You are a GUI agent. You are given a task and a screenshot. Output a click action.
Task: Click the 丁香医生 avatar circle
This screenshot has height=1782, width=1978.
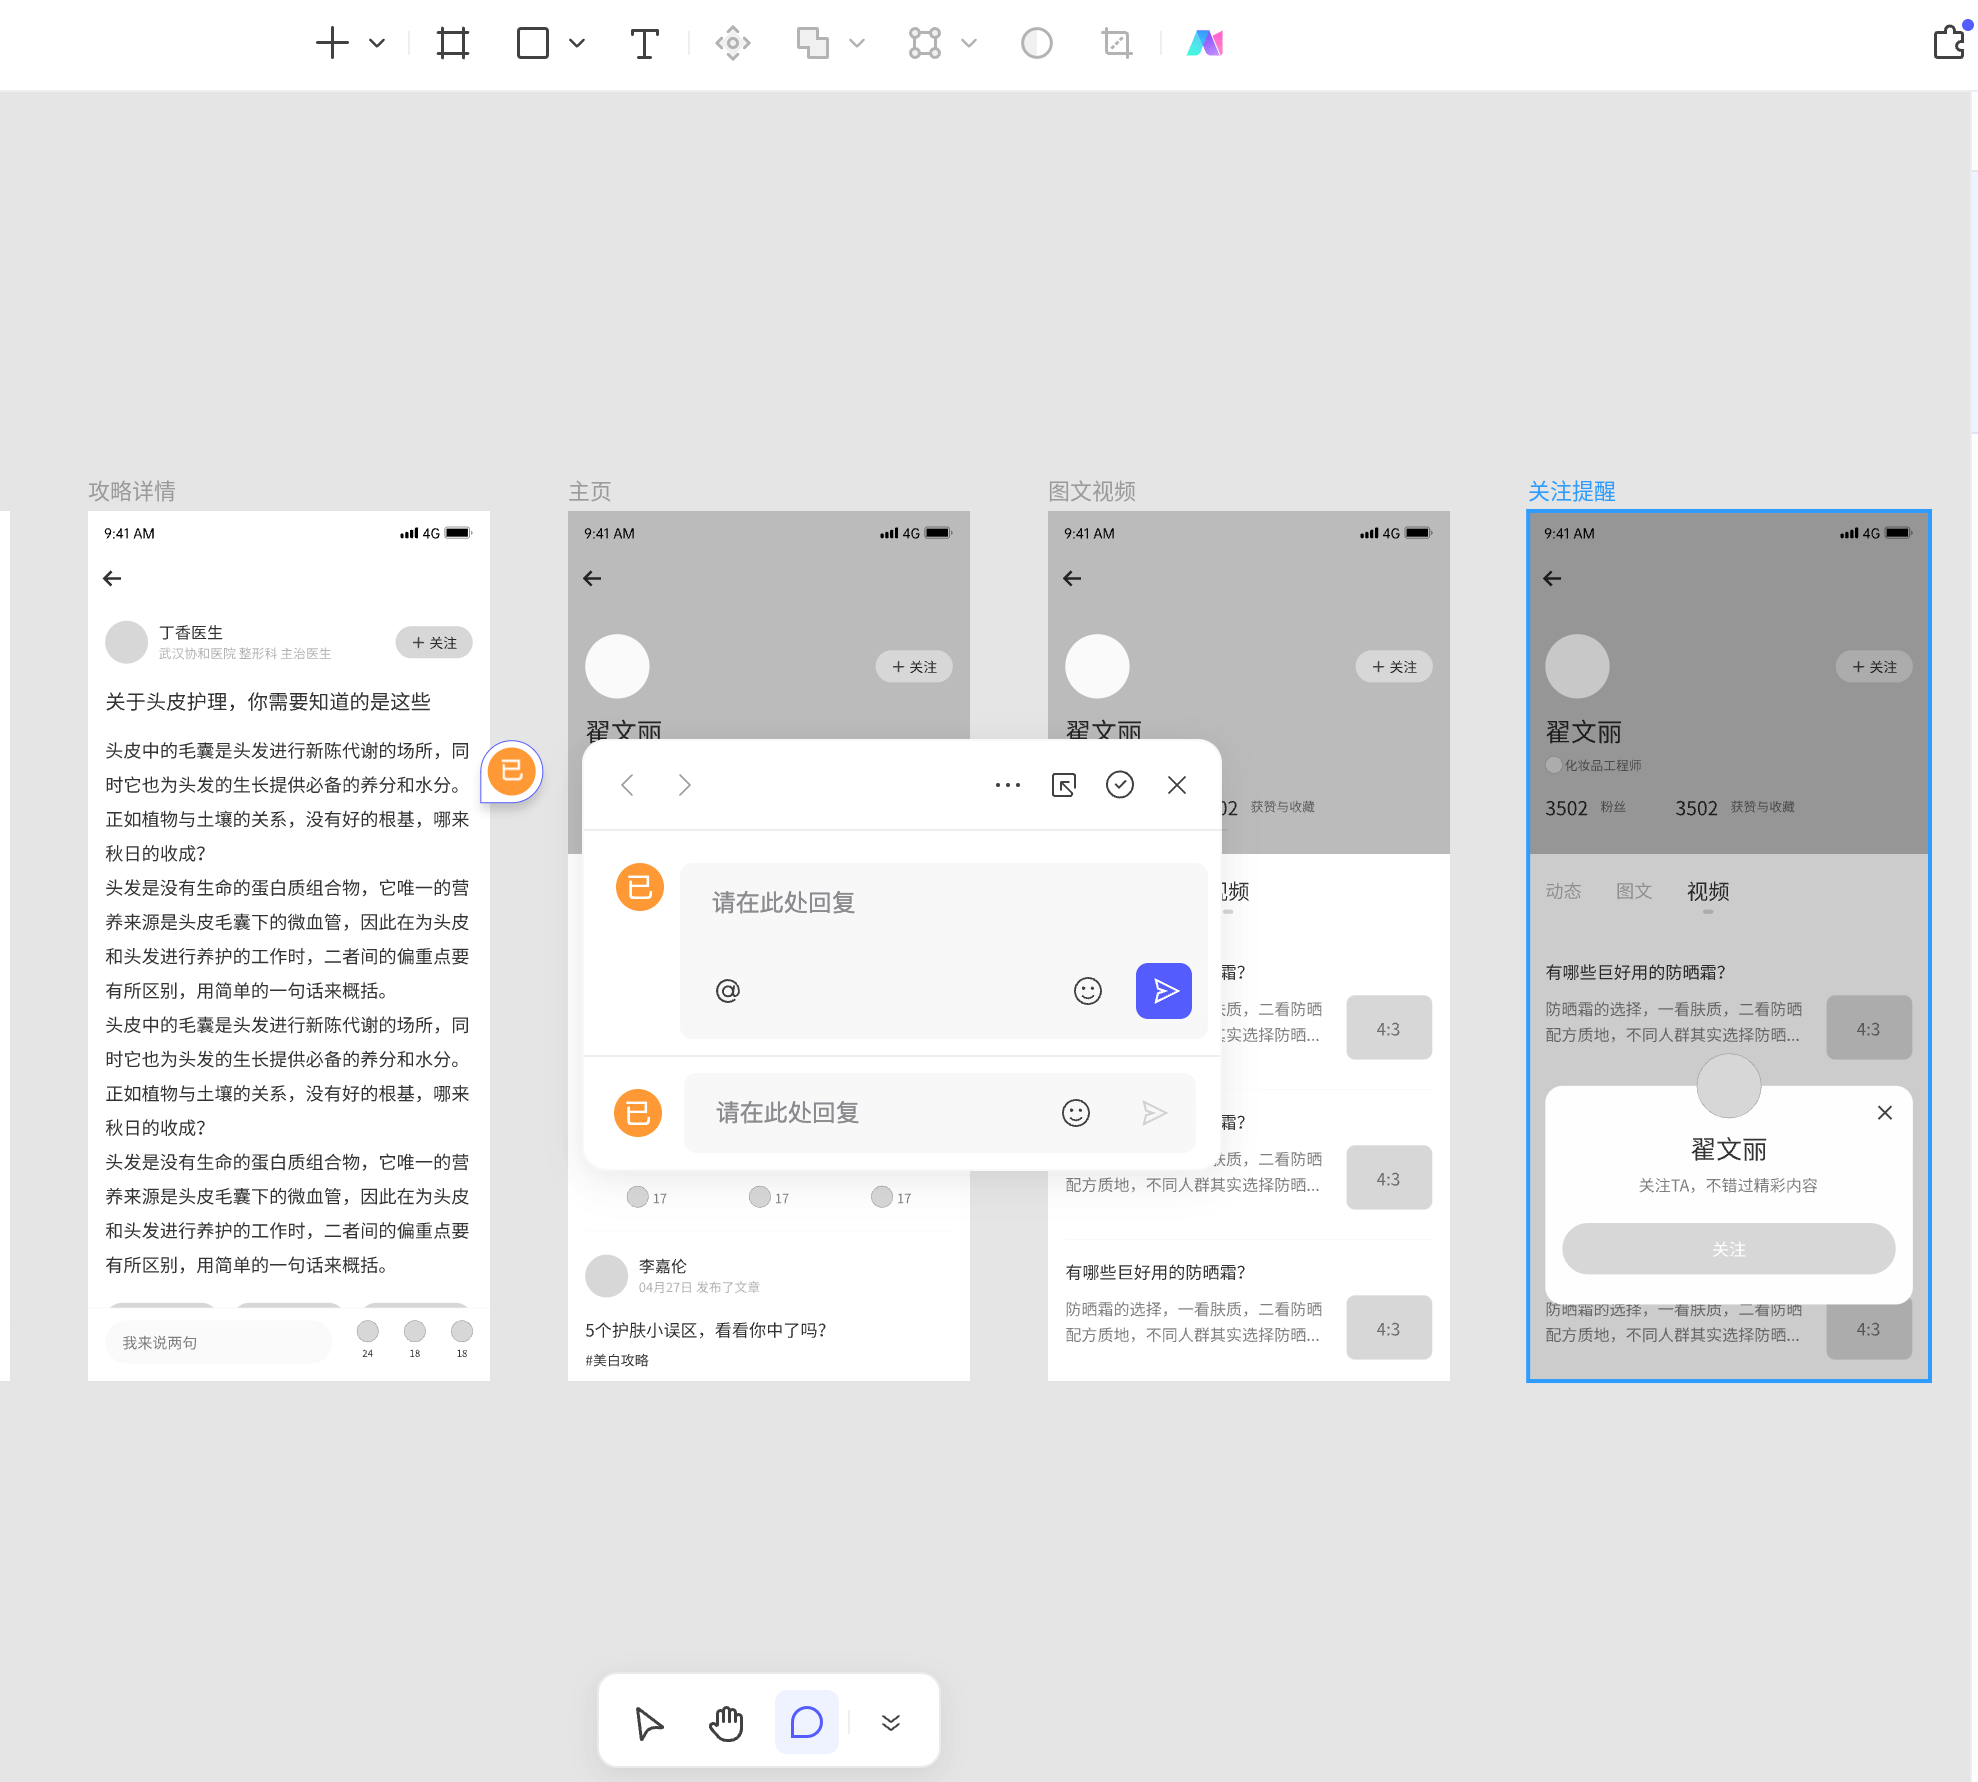point(127,642)
